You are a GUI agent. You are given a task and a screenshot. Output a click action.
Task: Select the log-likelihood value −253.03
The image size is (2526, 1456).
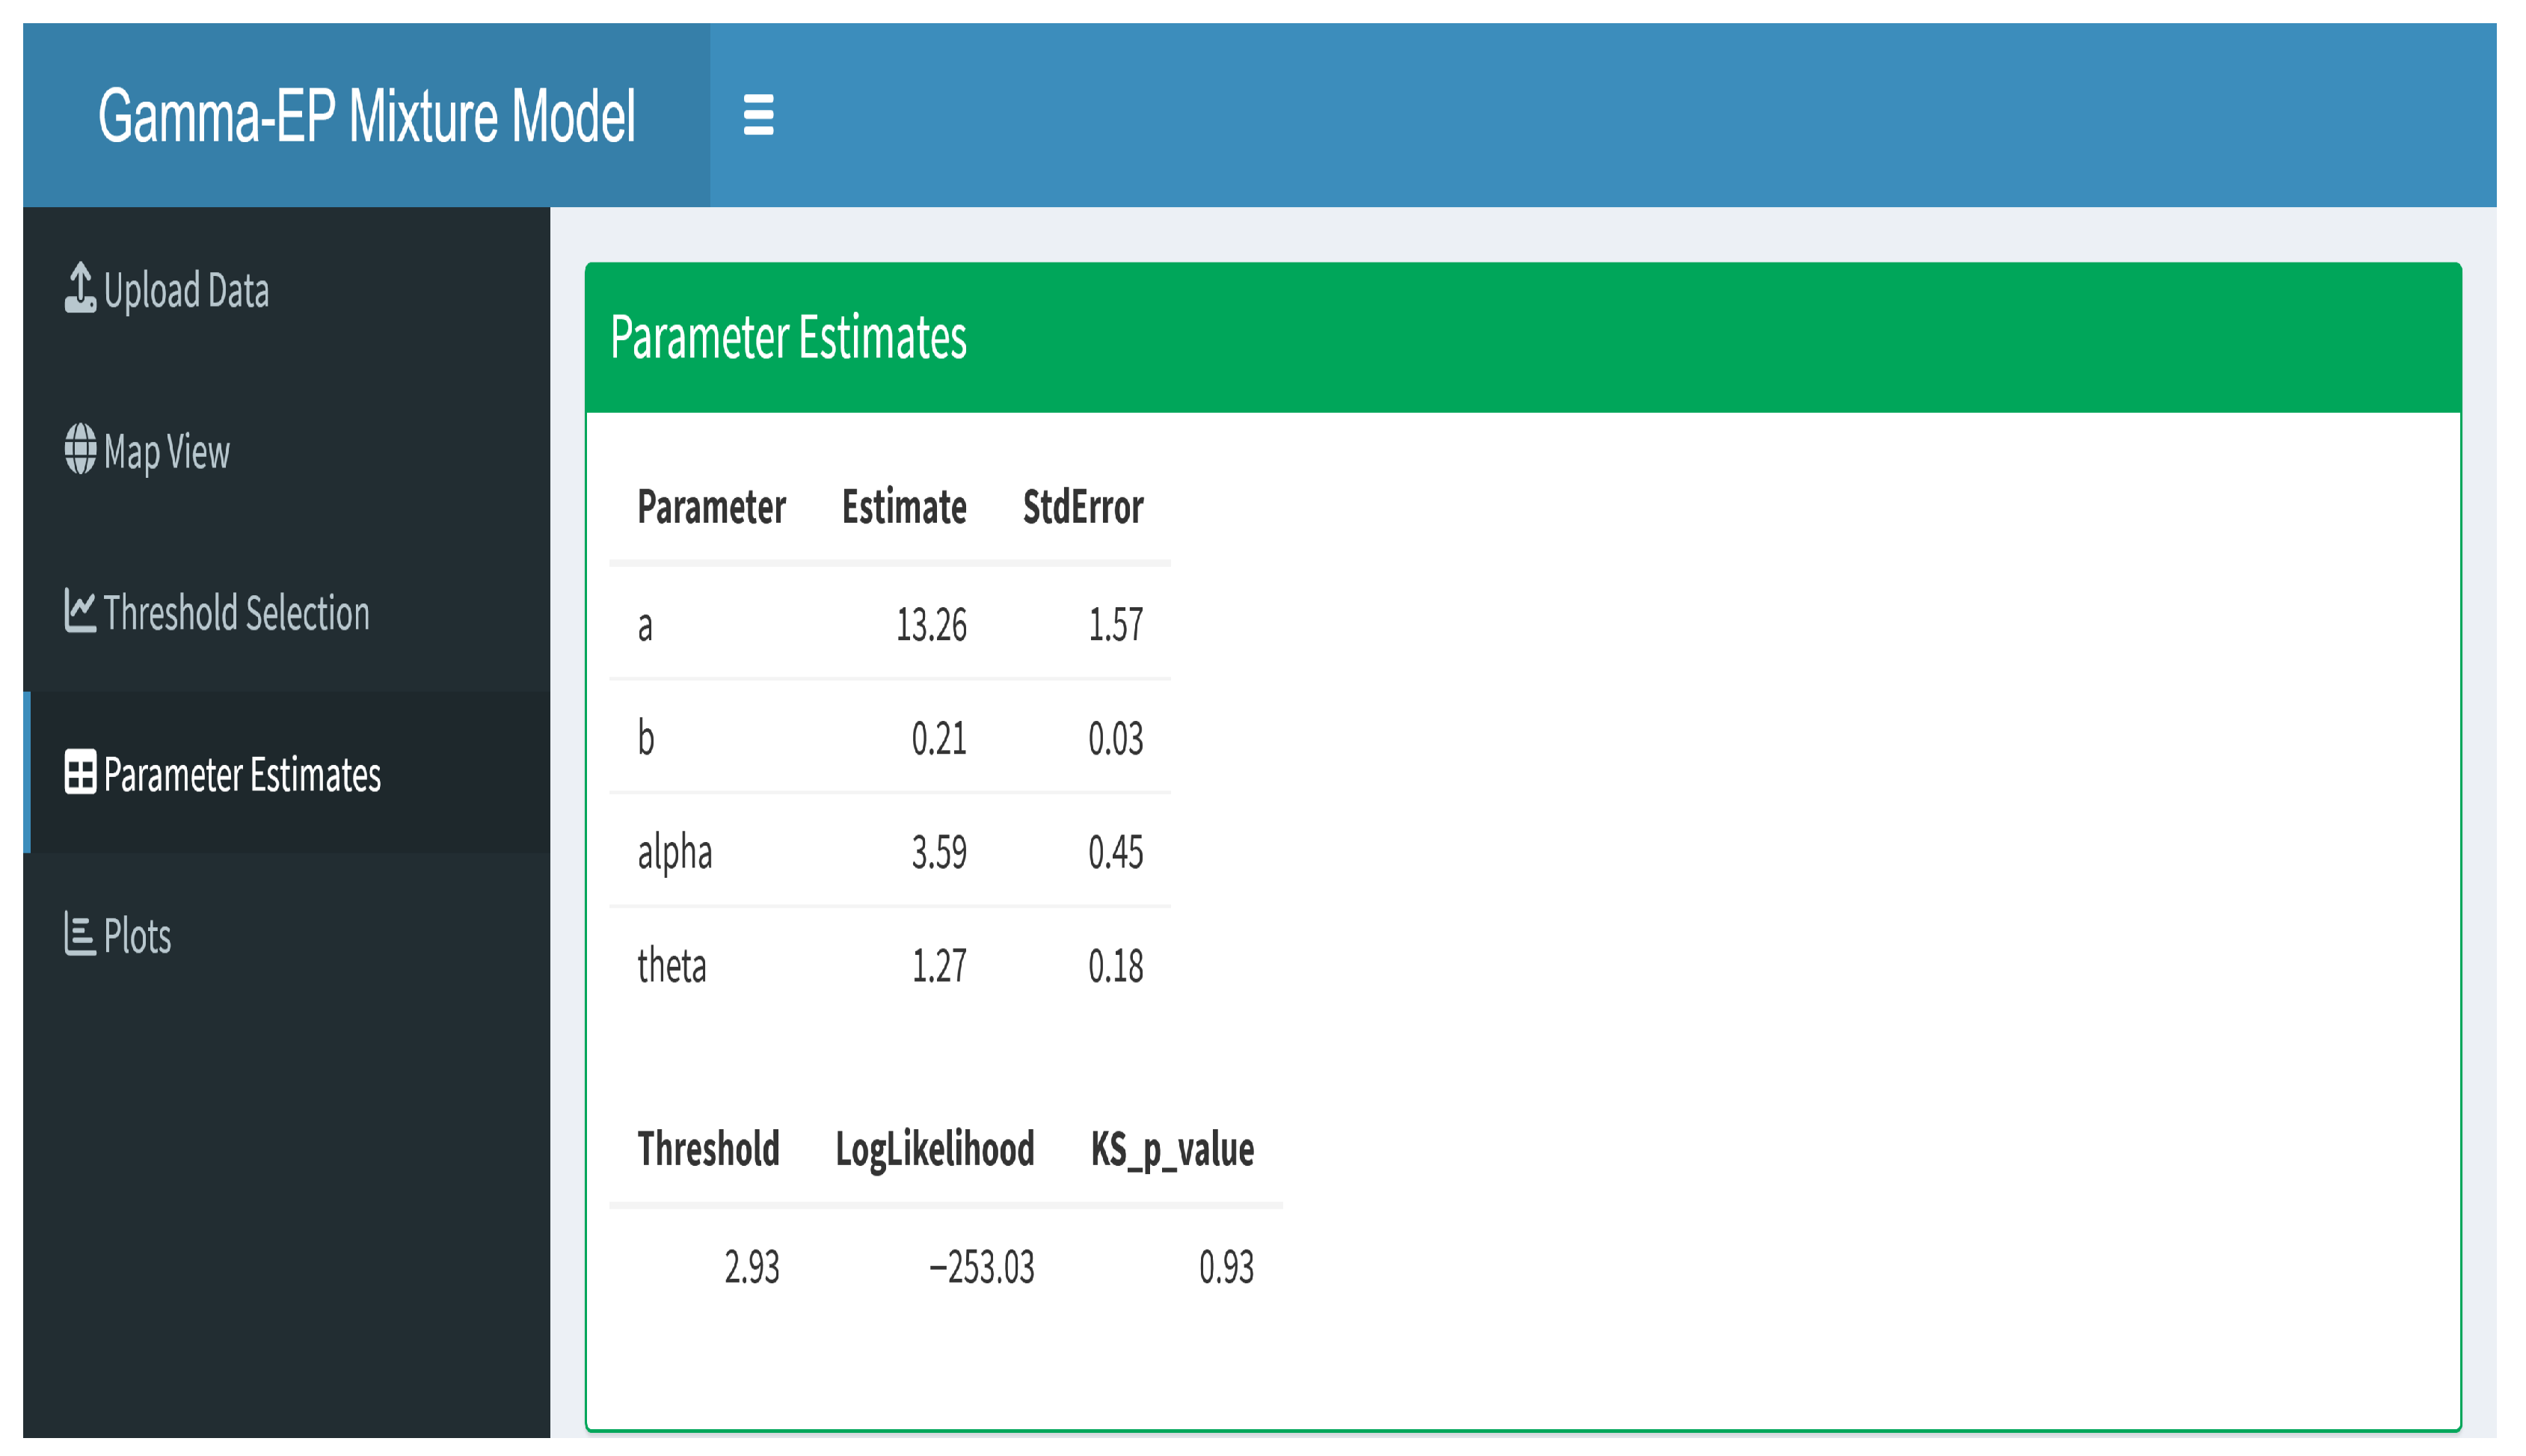982,1268
